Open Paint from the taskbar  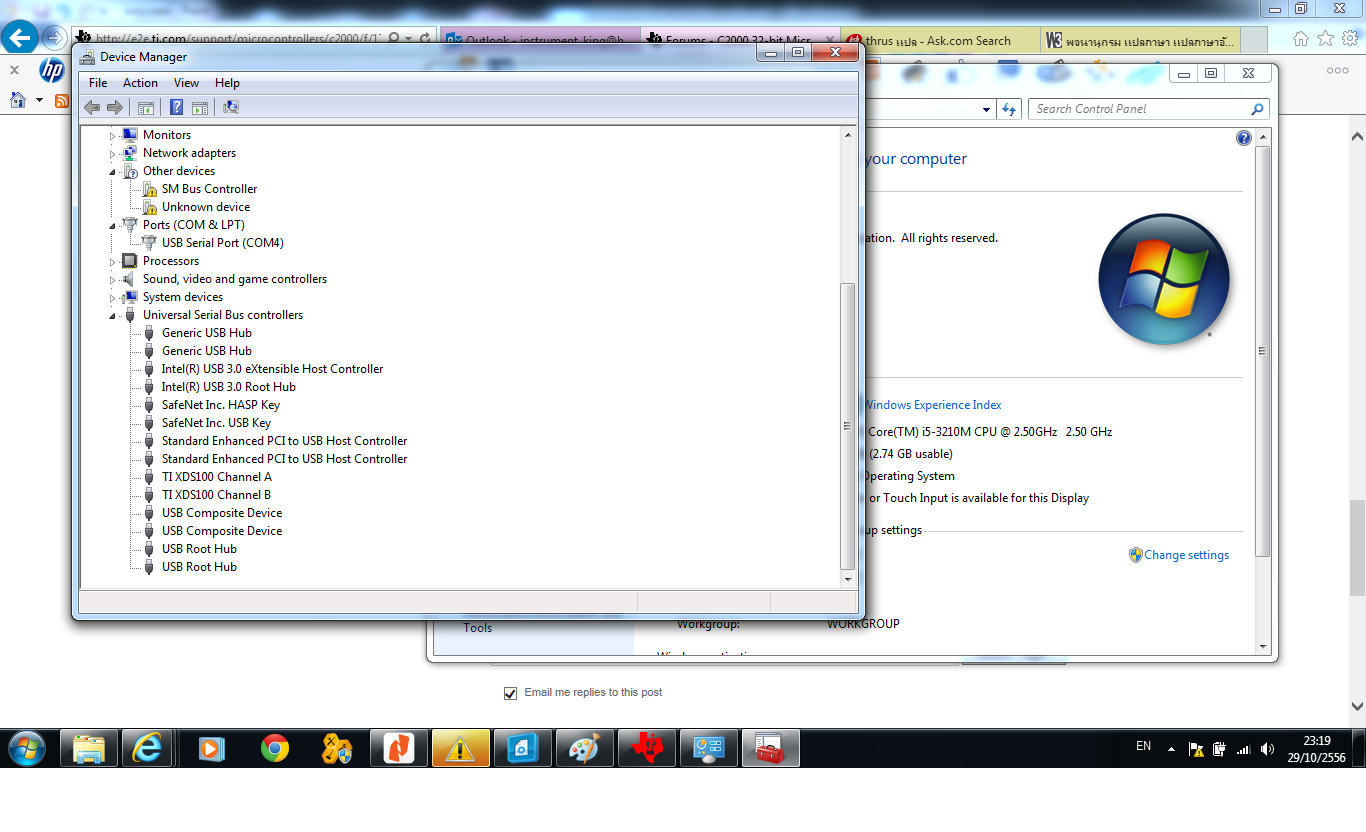[x=585, y=748]
